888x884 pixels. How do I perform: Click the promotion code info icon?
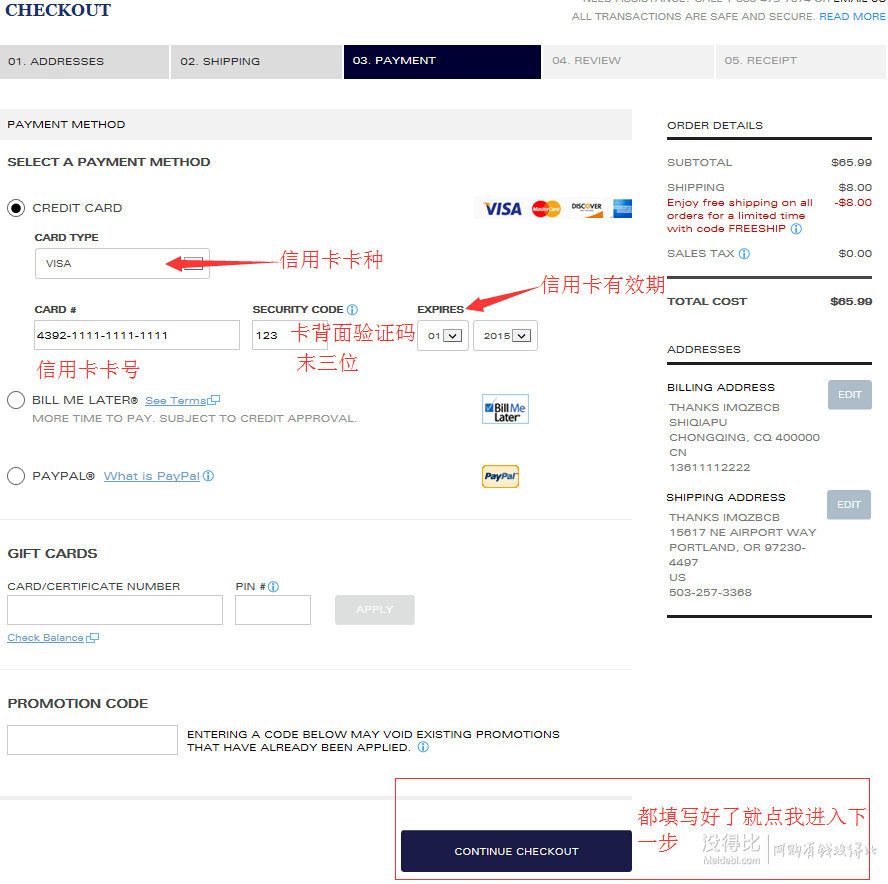tap(423, 747)
